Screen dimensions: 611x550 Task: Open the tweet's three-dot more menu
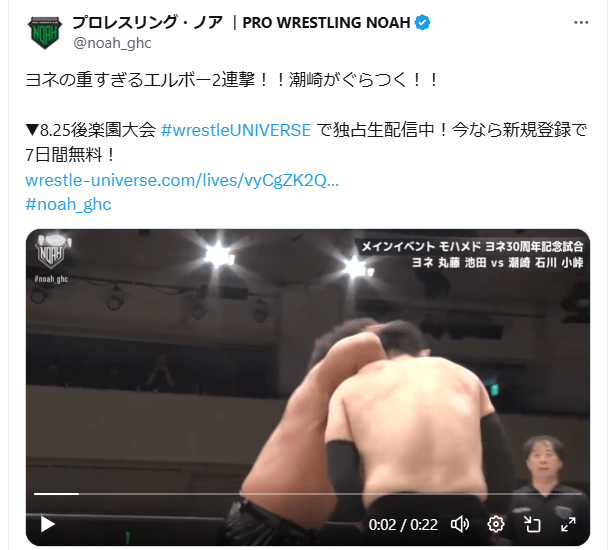coord(581,23)
